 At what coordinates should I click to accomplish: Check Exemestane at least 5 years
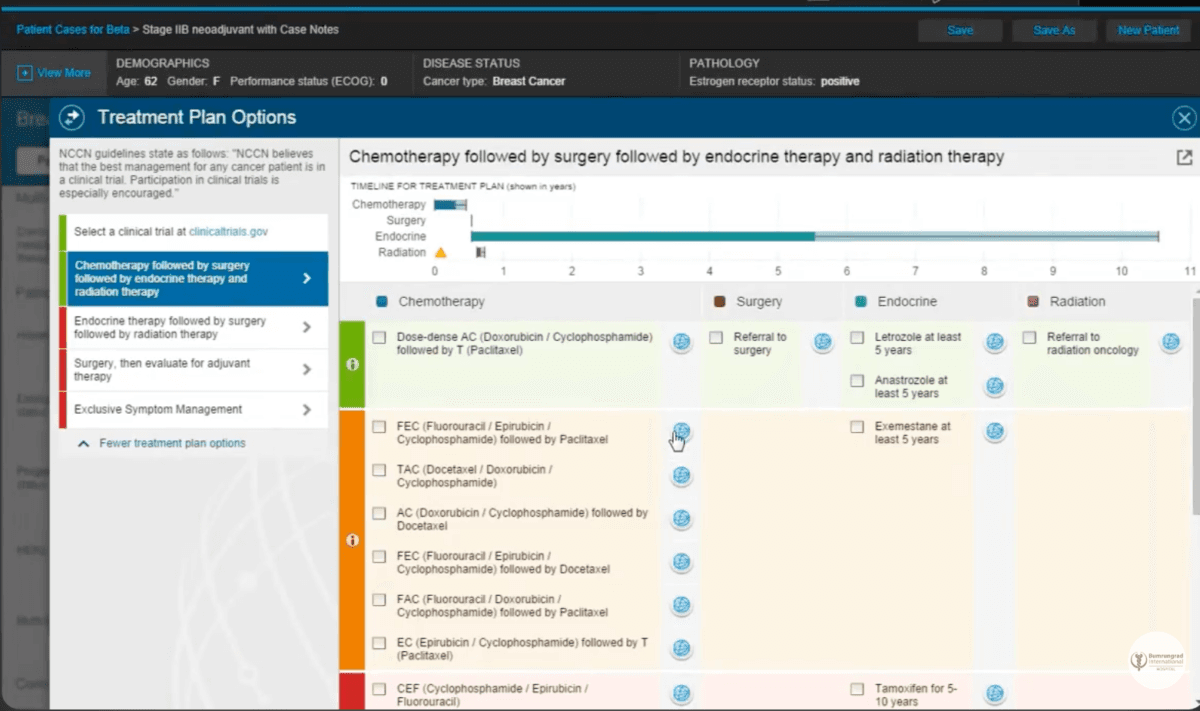tap(857, 427)
